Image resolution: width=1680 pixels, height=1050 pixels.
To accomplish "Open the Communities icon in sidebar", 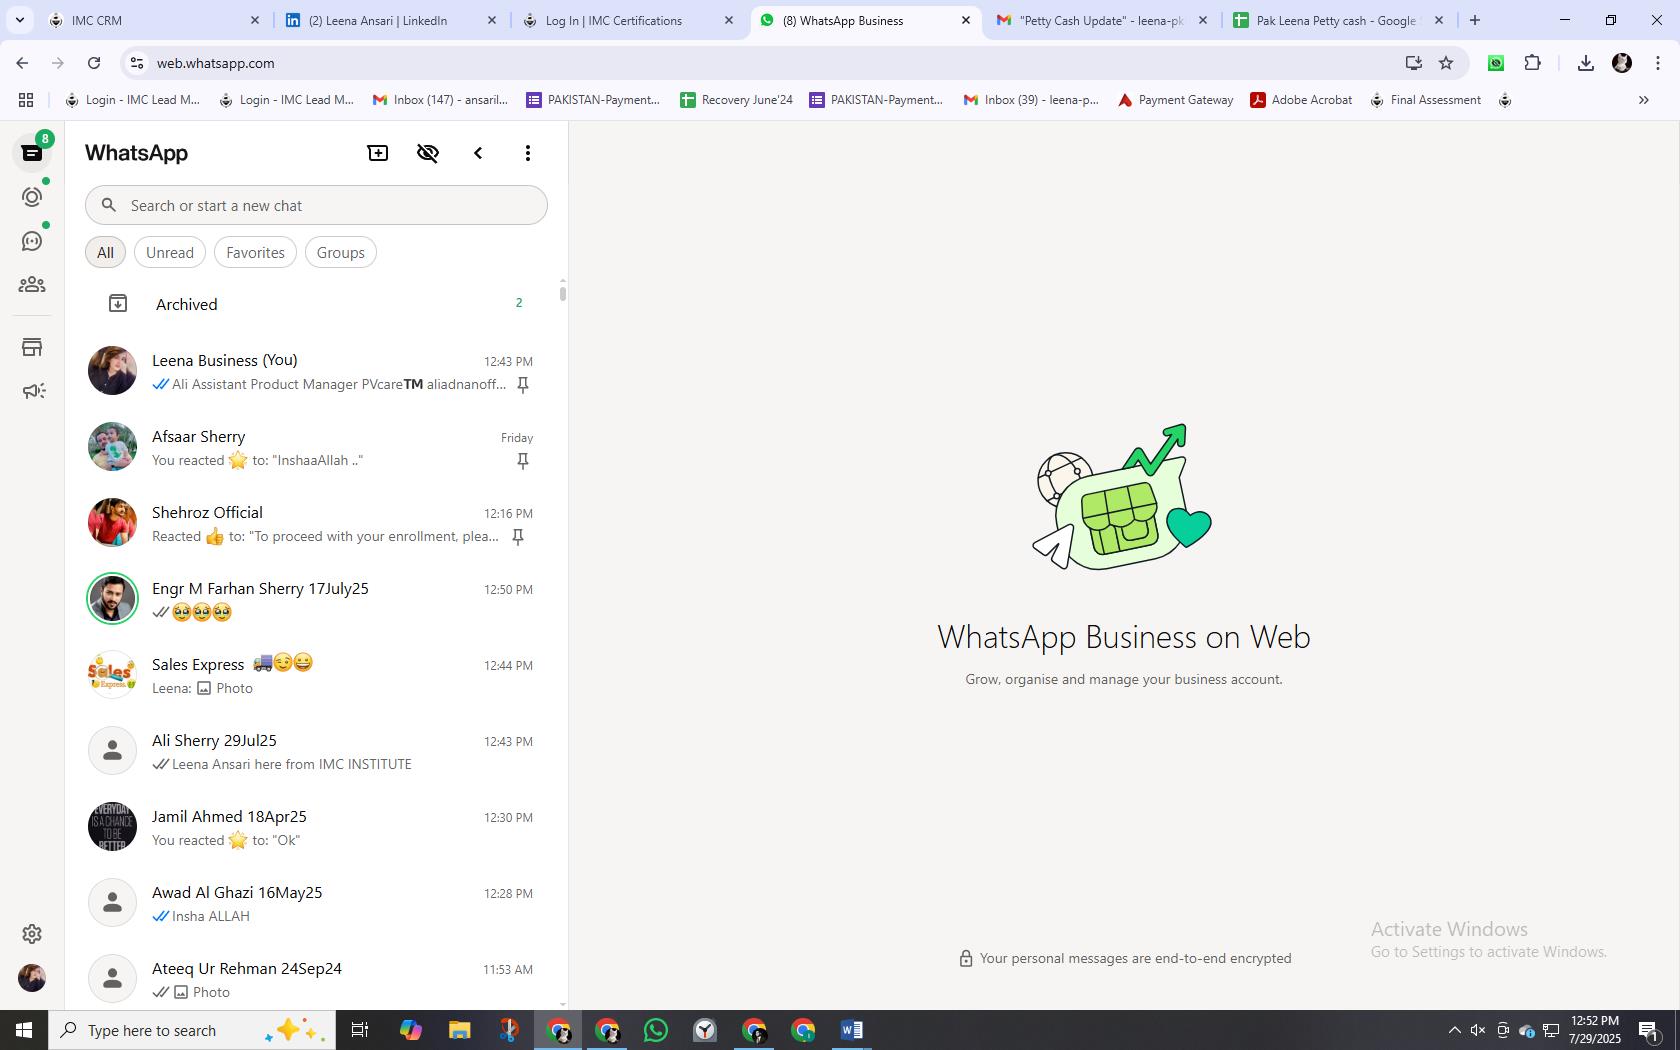I will click(32, 285).
